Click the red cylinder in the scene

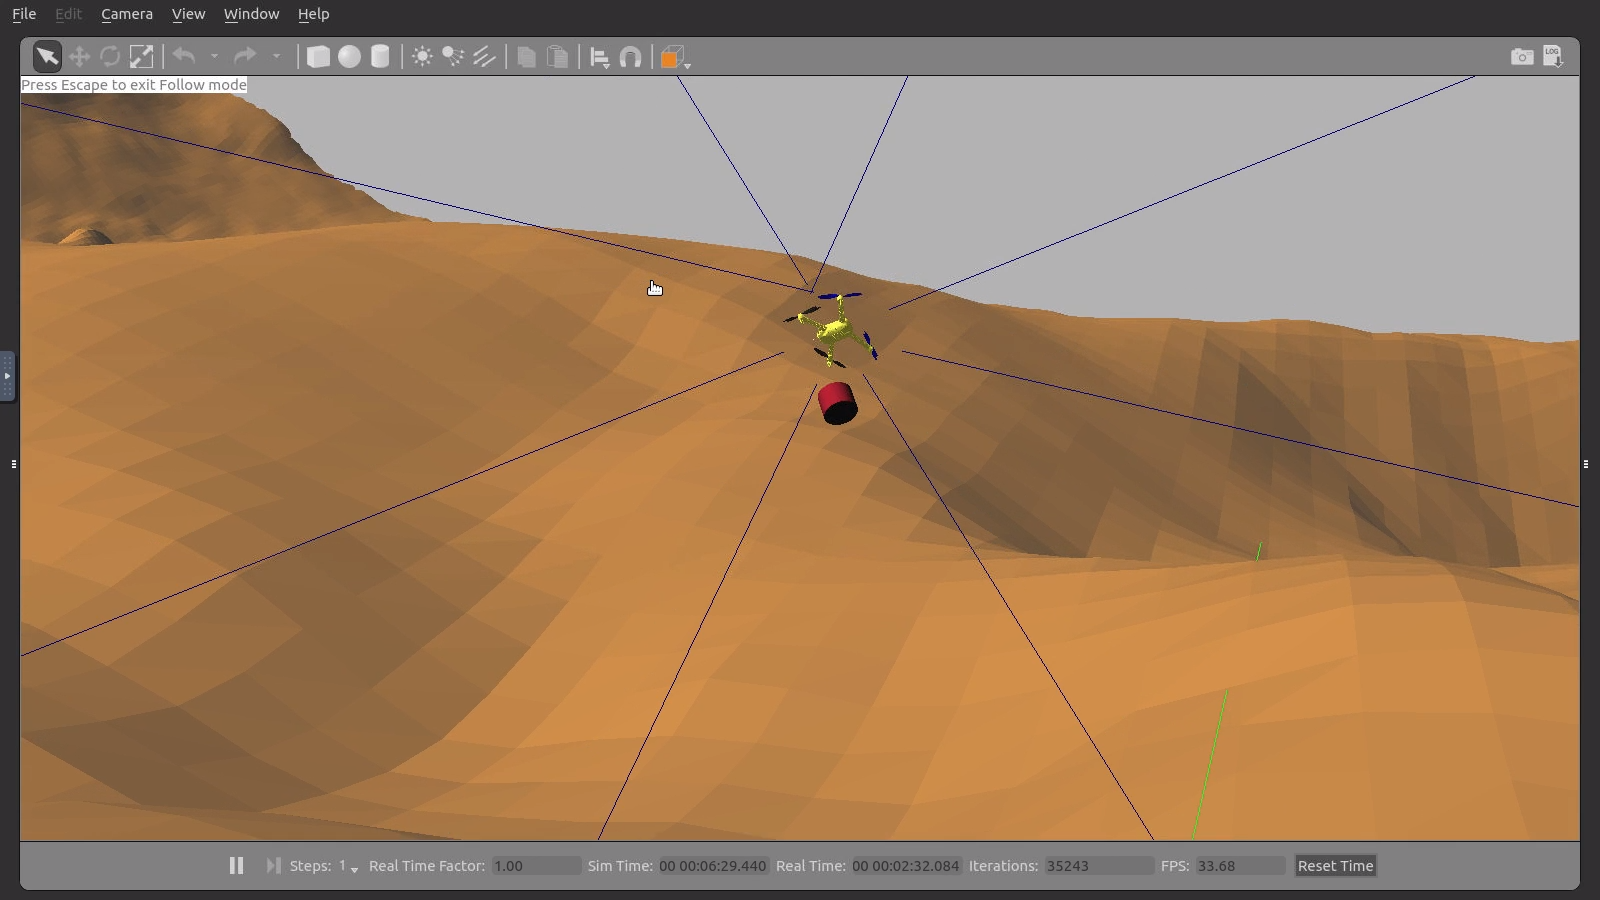point(837,403)
